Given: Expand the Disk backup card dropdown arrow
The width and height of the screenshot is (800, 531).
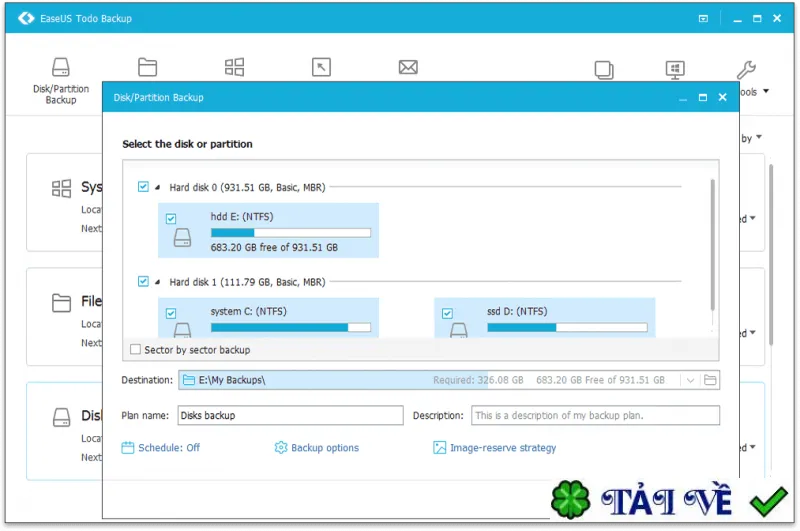Looking at the screenshot, I should (753, 447).
